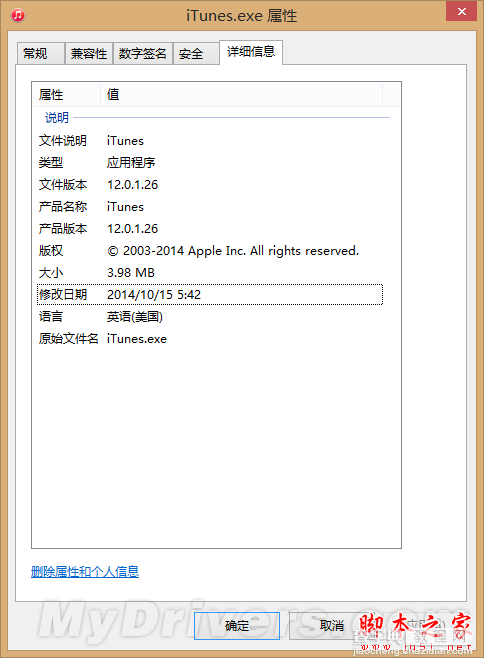Click the 取消 button

coord(332,626)
